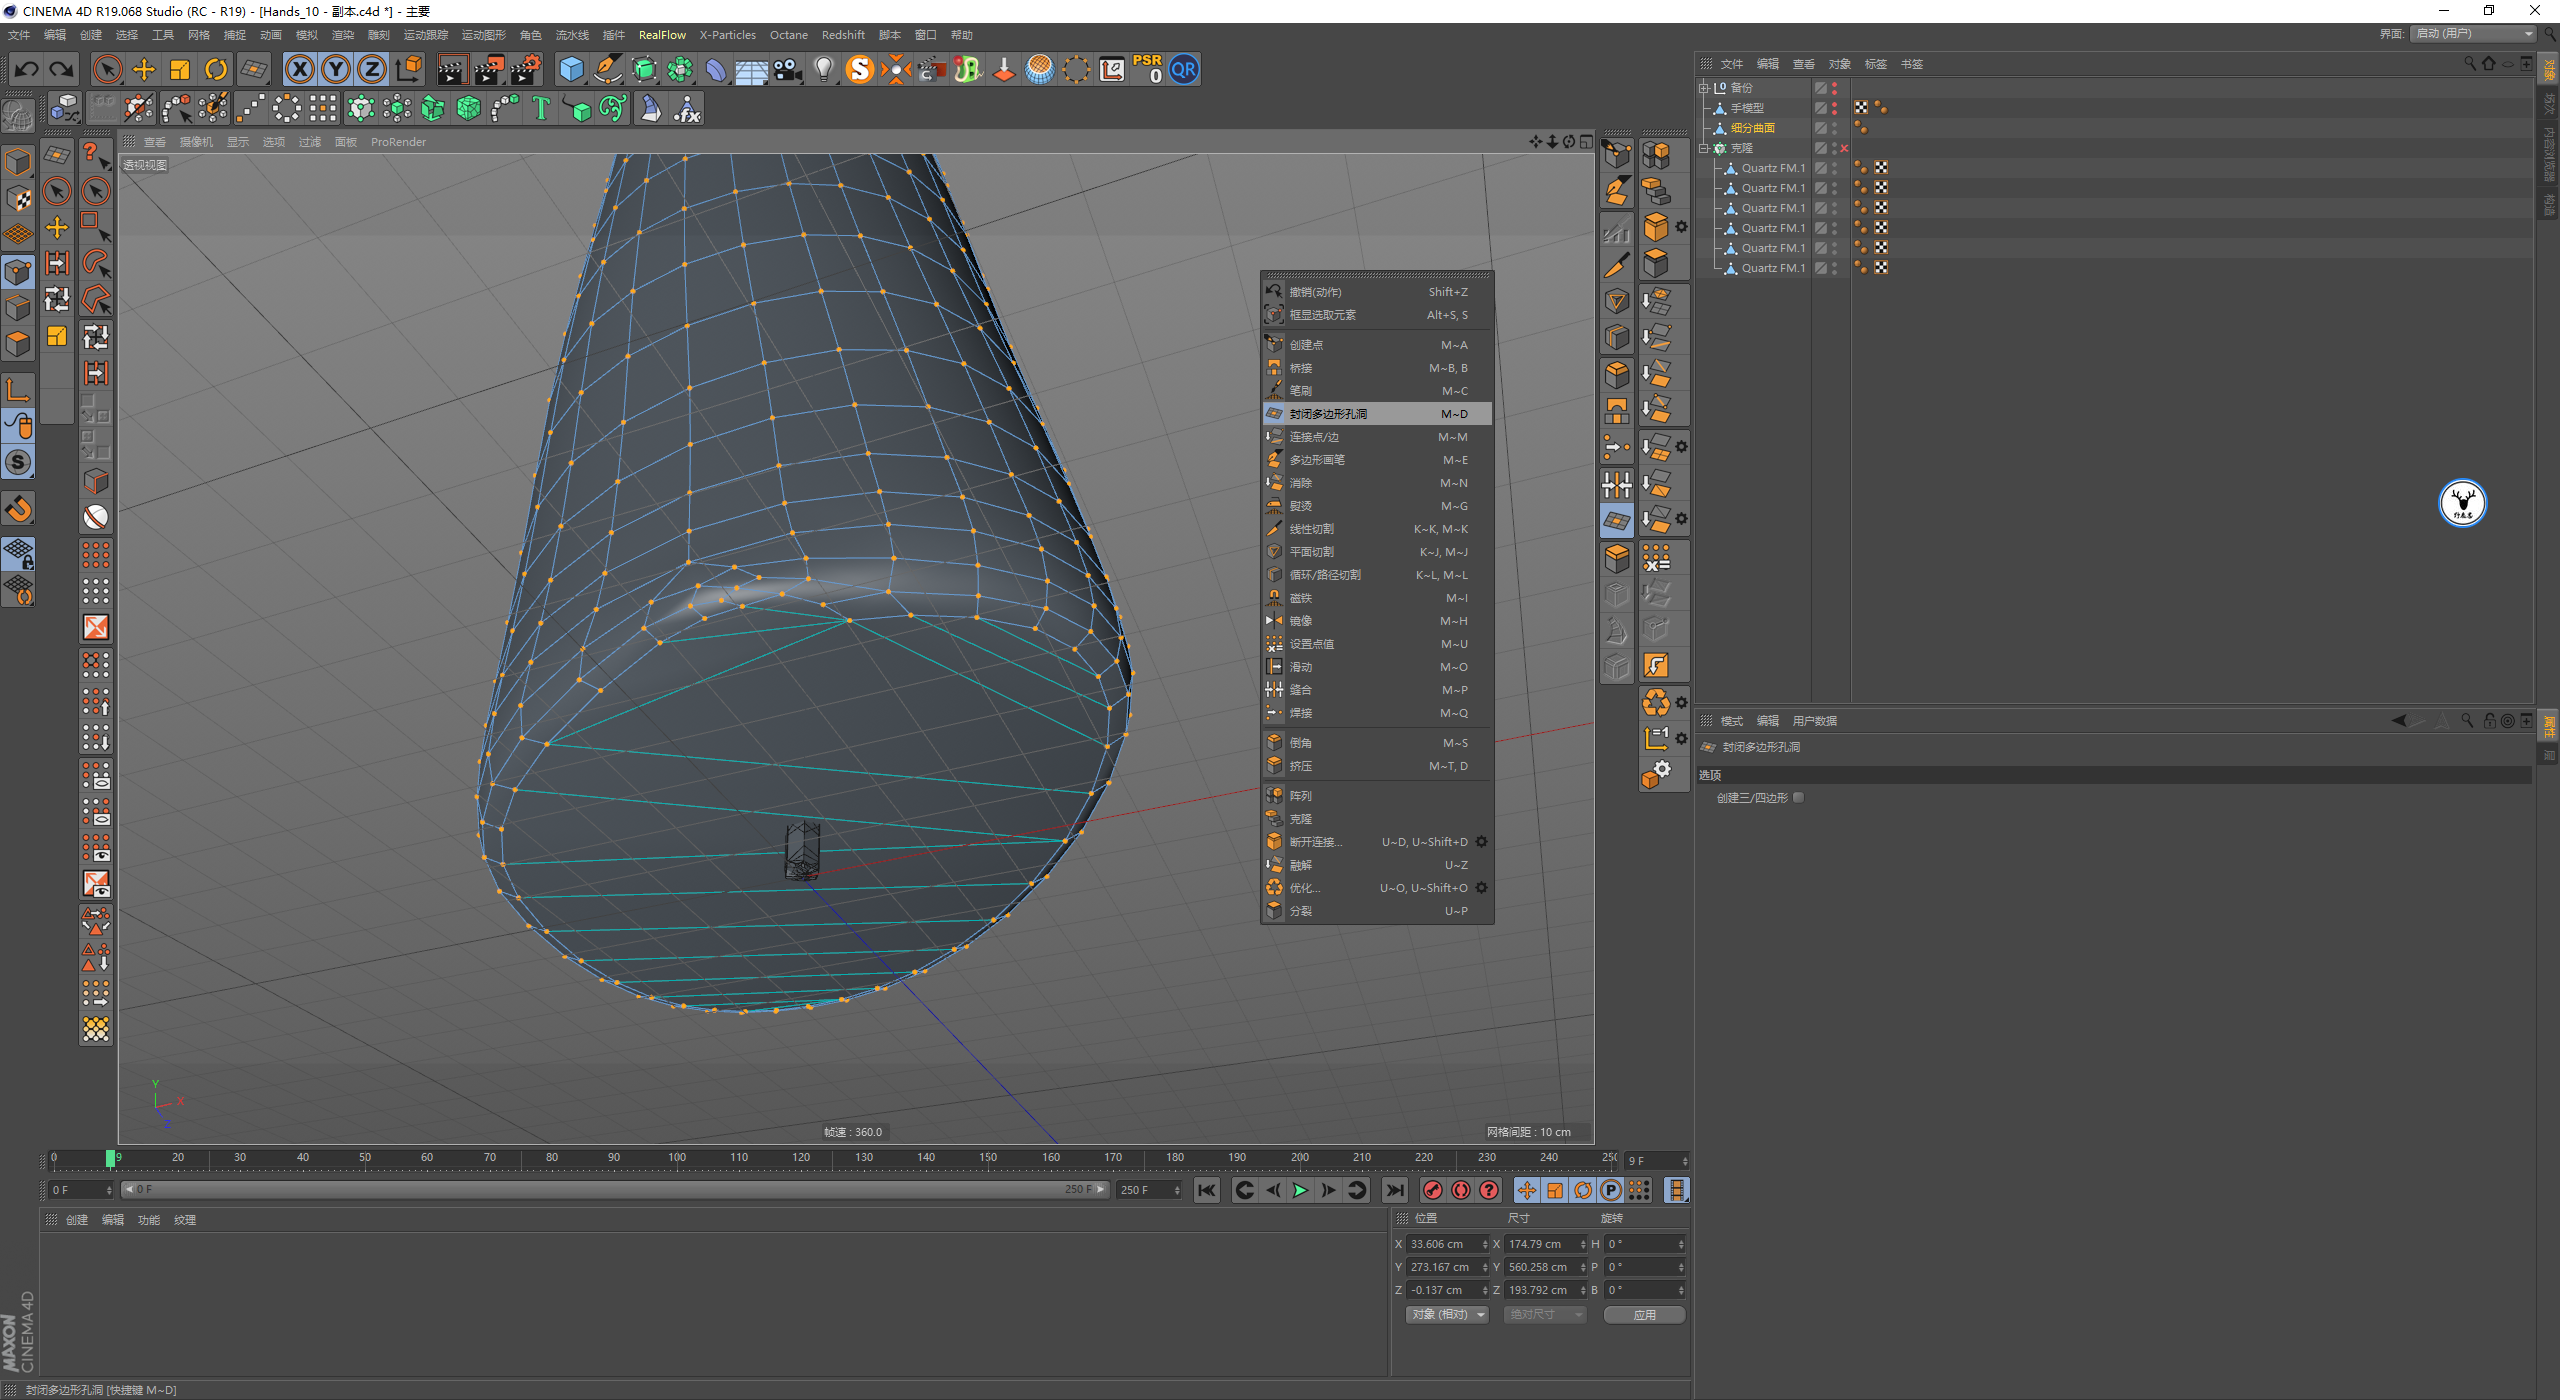Add a cube primitive from toolbar
Viewport: 2560px width, 1400px height.
point(571,69)
